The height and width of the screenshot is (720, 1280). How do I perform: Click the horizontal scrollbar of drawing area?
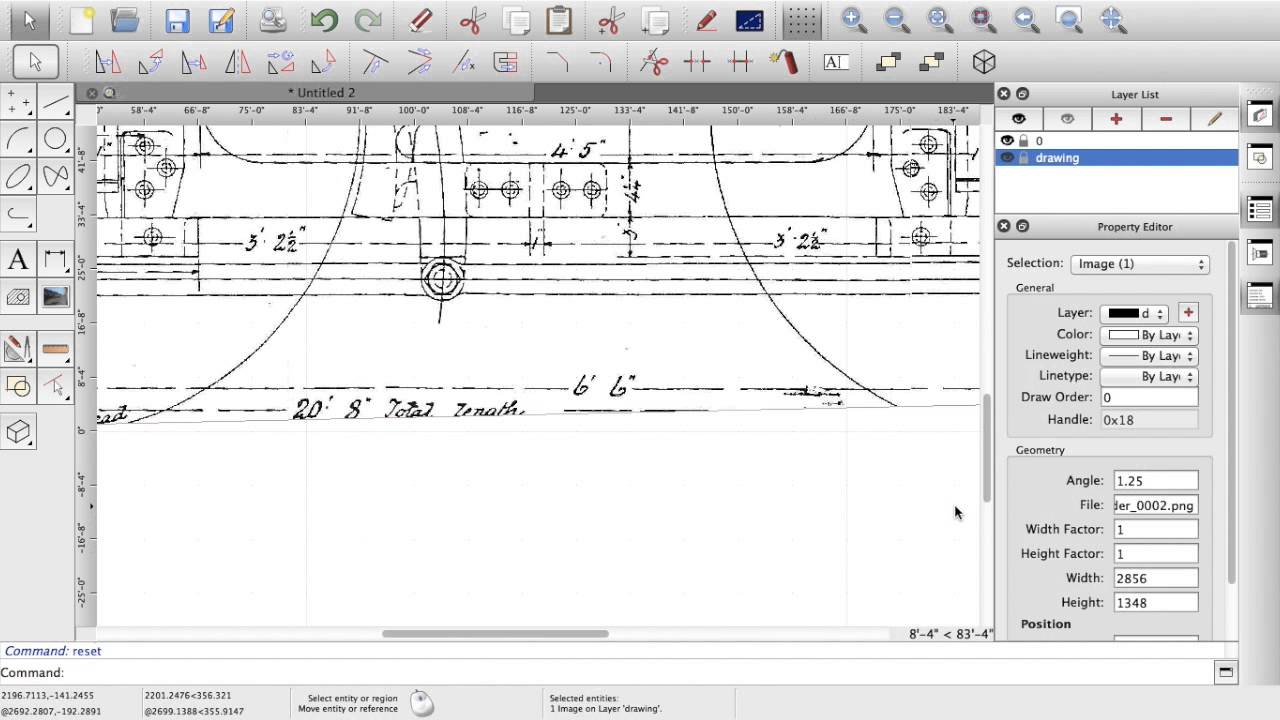click(x=495, y=634)
